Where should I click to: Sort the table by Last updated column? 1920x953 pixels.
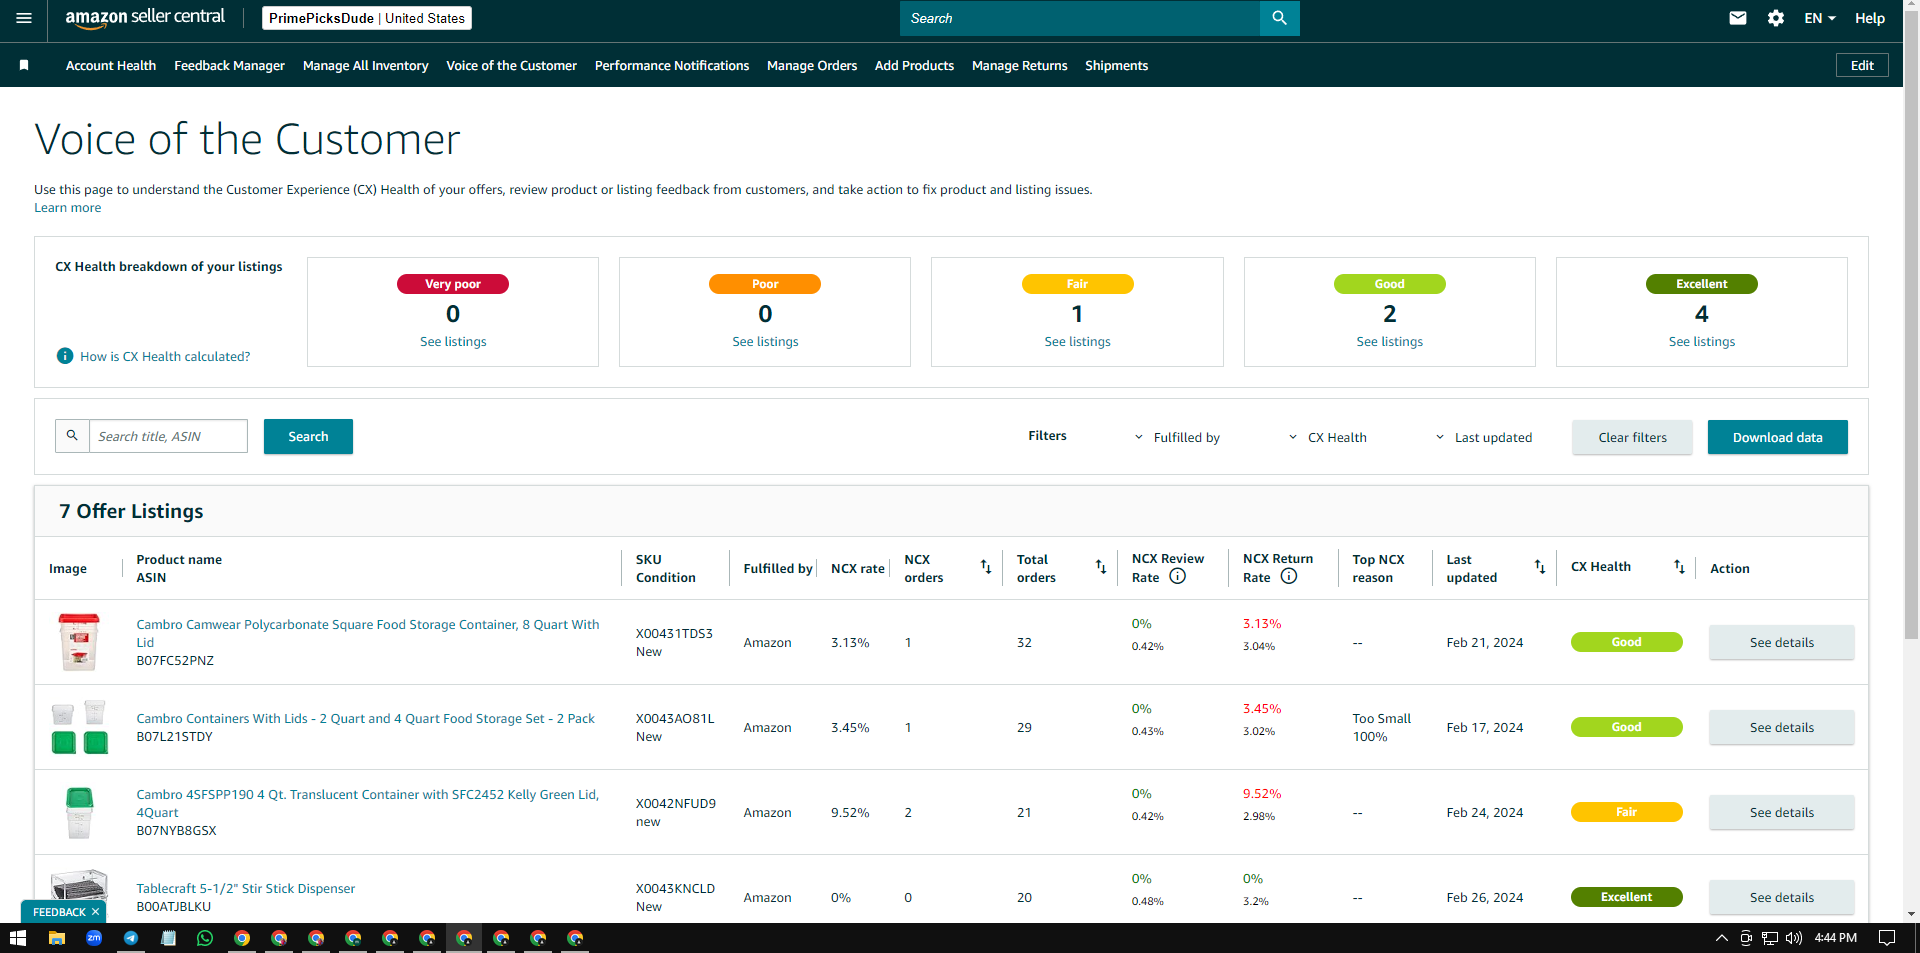coord(1540,567)
